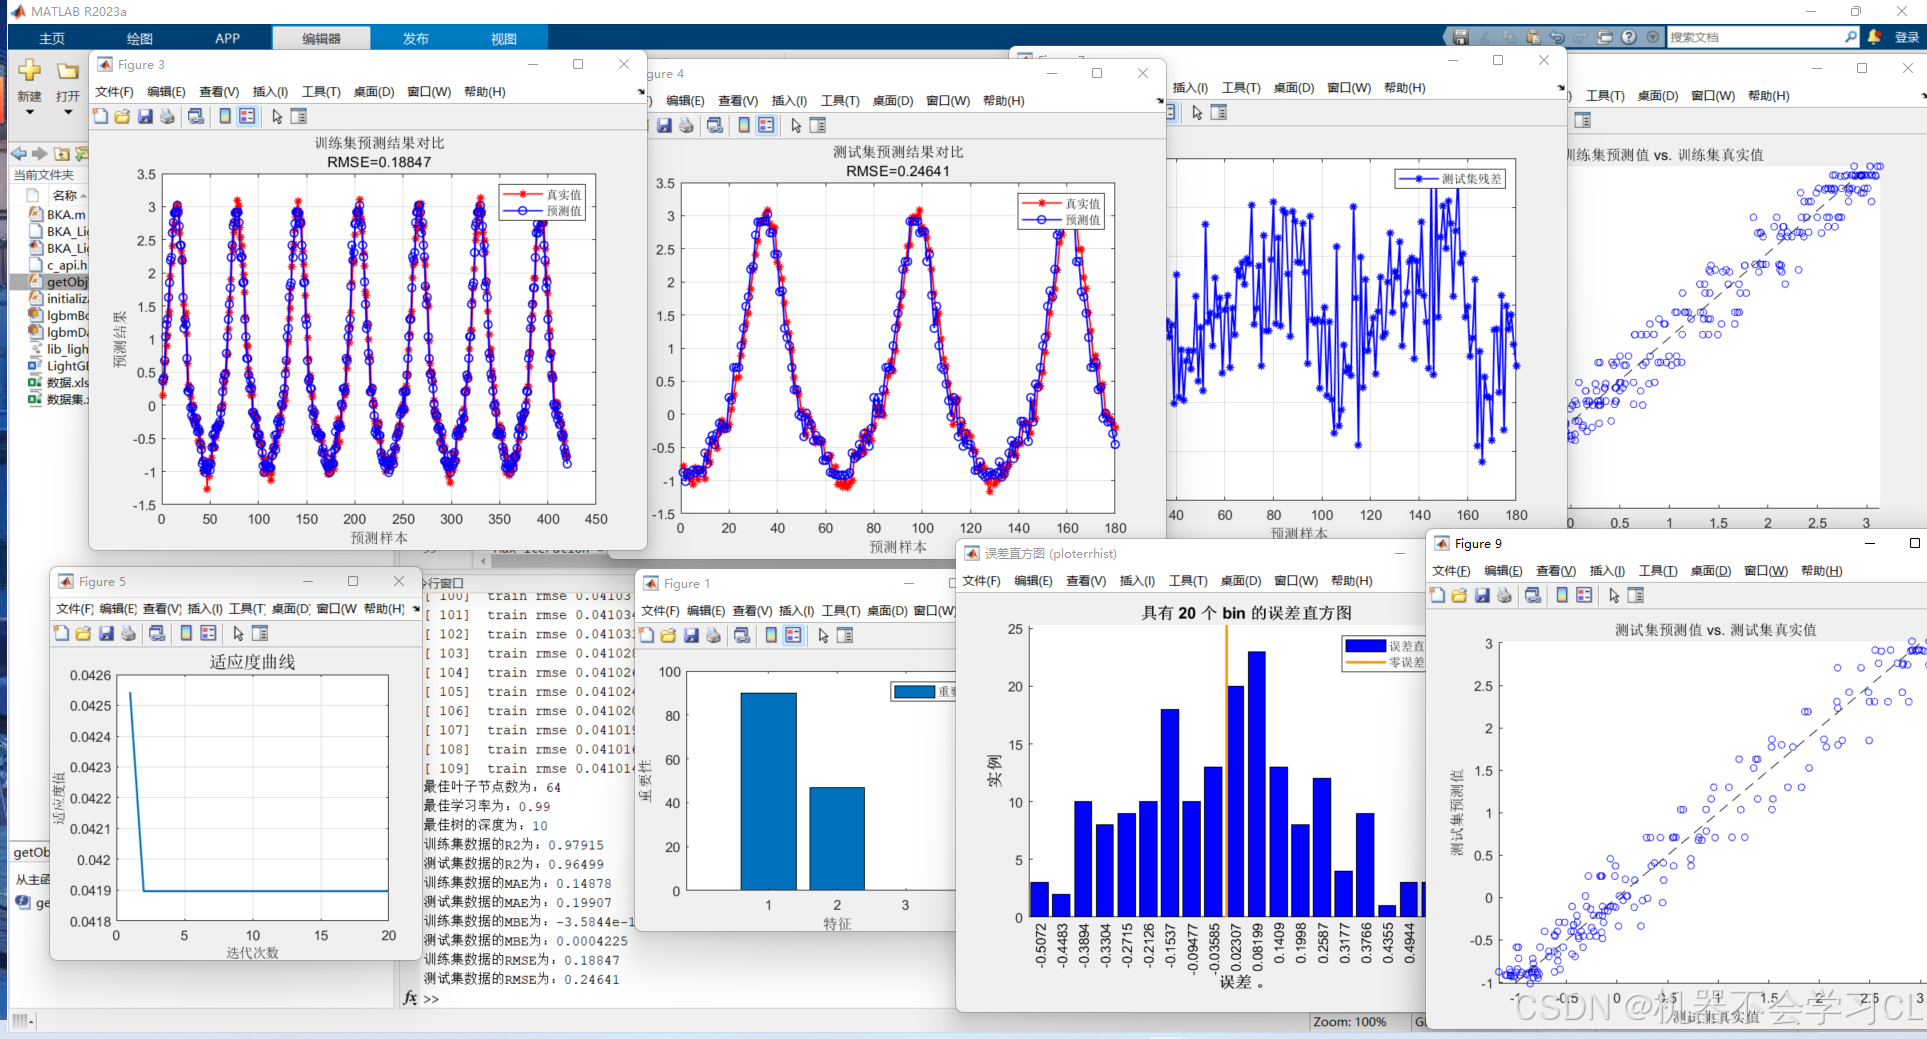Toggle Edit Plot arrow in Figure 3 toolbar
The height and width of the screenshot is (1039, 1927).
(277, 117)
